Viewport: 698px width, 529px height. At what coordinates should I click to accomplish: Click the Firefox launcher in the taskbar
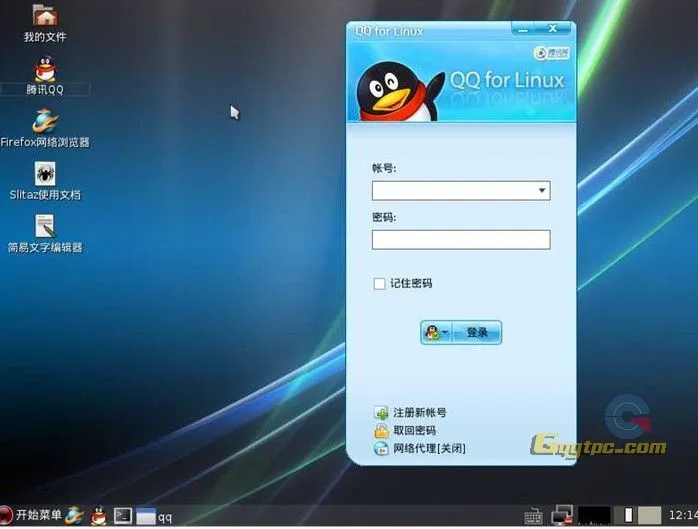(x=74, y=516)
